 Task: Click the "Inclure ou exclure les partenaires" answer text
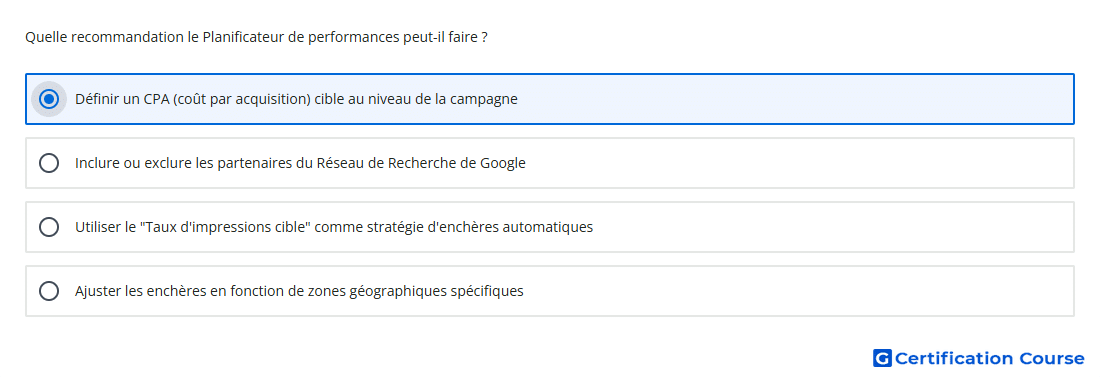coord(300,163)
